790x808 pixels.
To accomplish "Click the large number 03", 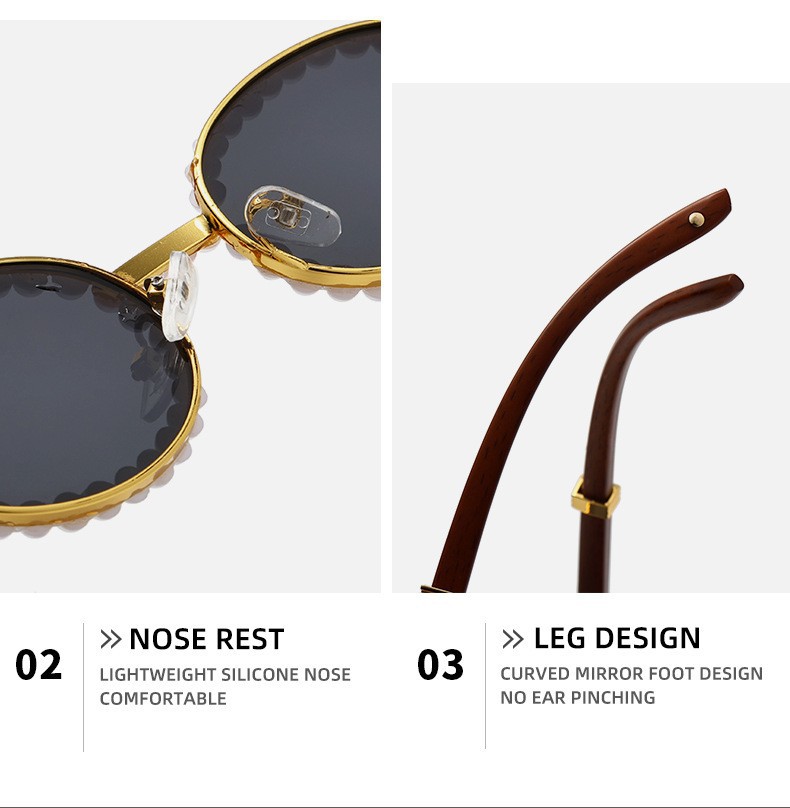I will (x=440, y=664).
